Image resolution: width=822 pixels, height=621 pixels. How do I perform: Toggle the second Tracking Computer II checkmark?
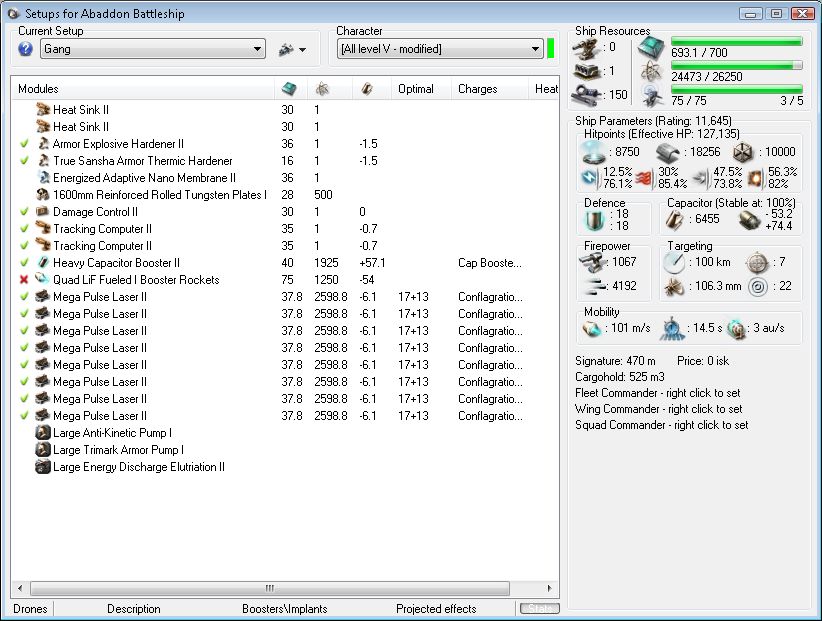click(24, 246)
